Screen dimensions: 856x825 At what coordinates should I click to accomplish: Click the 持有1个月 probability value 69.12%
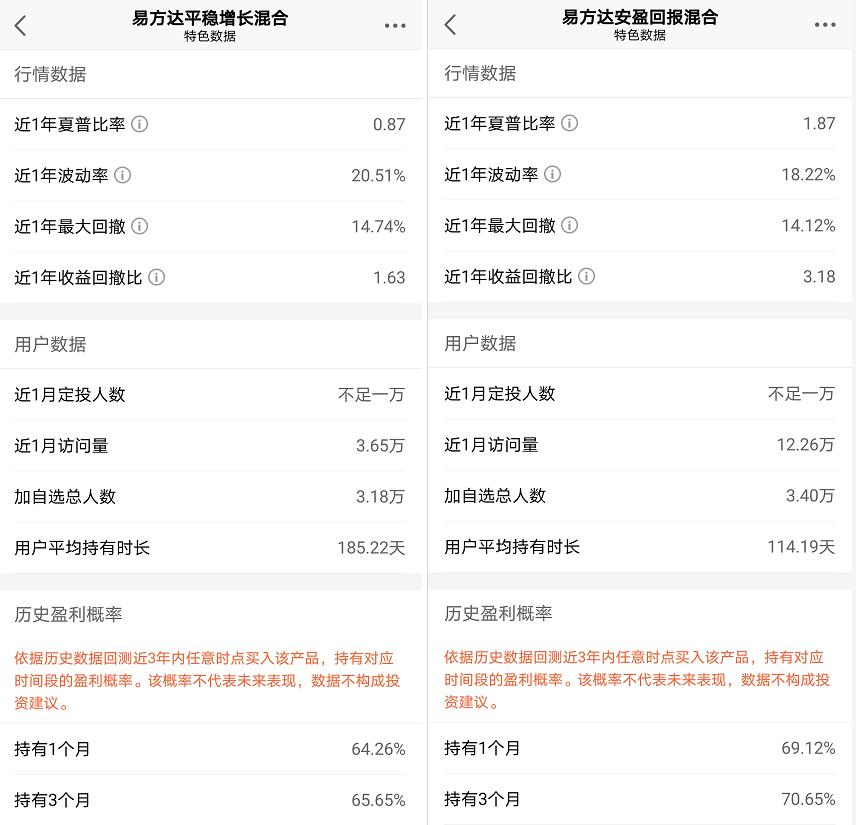[x=807, y=748]
